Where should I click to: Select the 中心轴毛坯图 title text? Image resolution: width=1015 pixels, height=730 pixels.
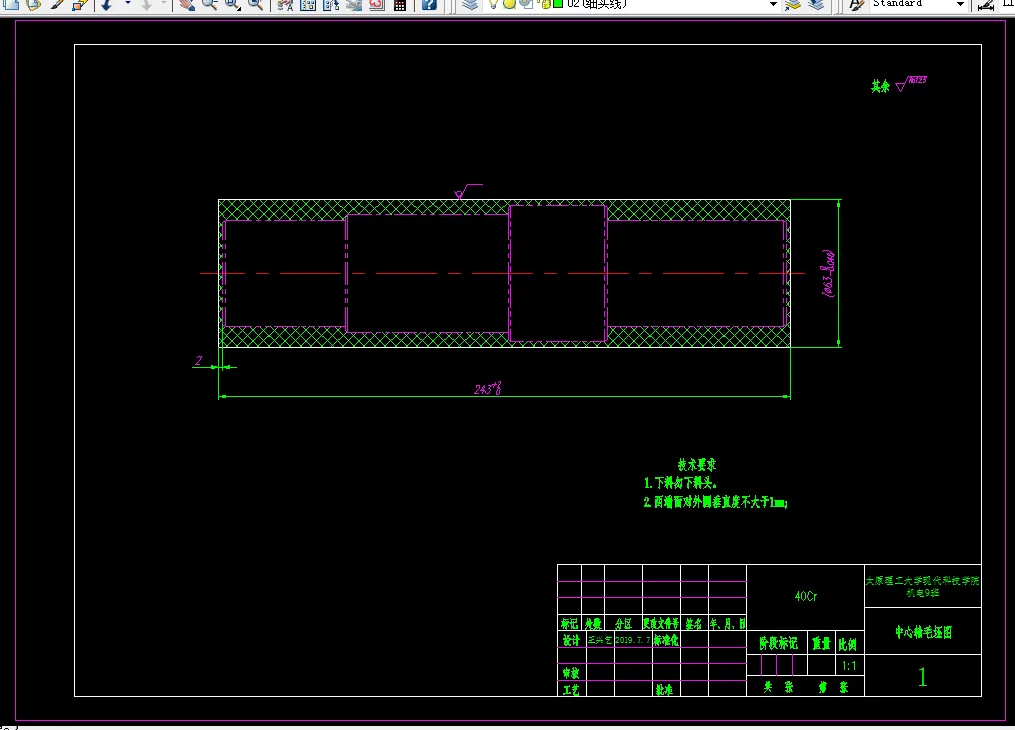click(924, 632)
